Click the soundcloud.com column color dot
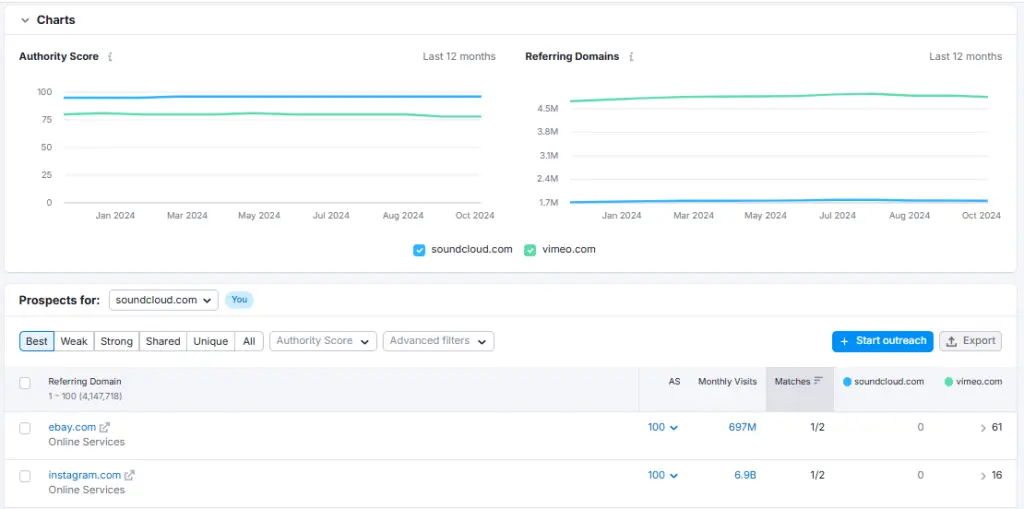This screenshot has width=1024, height=509. 848,382
